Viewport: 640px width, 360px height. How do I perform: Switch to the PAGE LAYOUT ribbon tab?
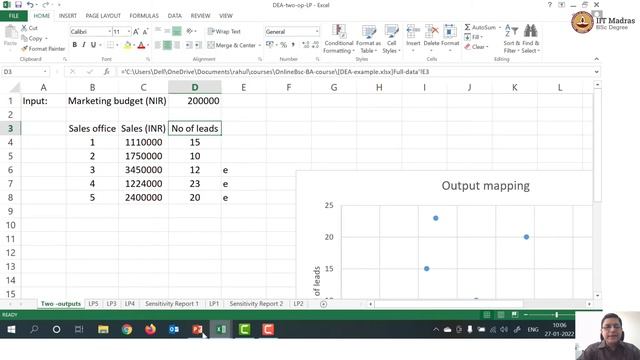[x=103, y=16]
